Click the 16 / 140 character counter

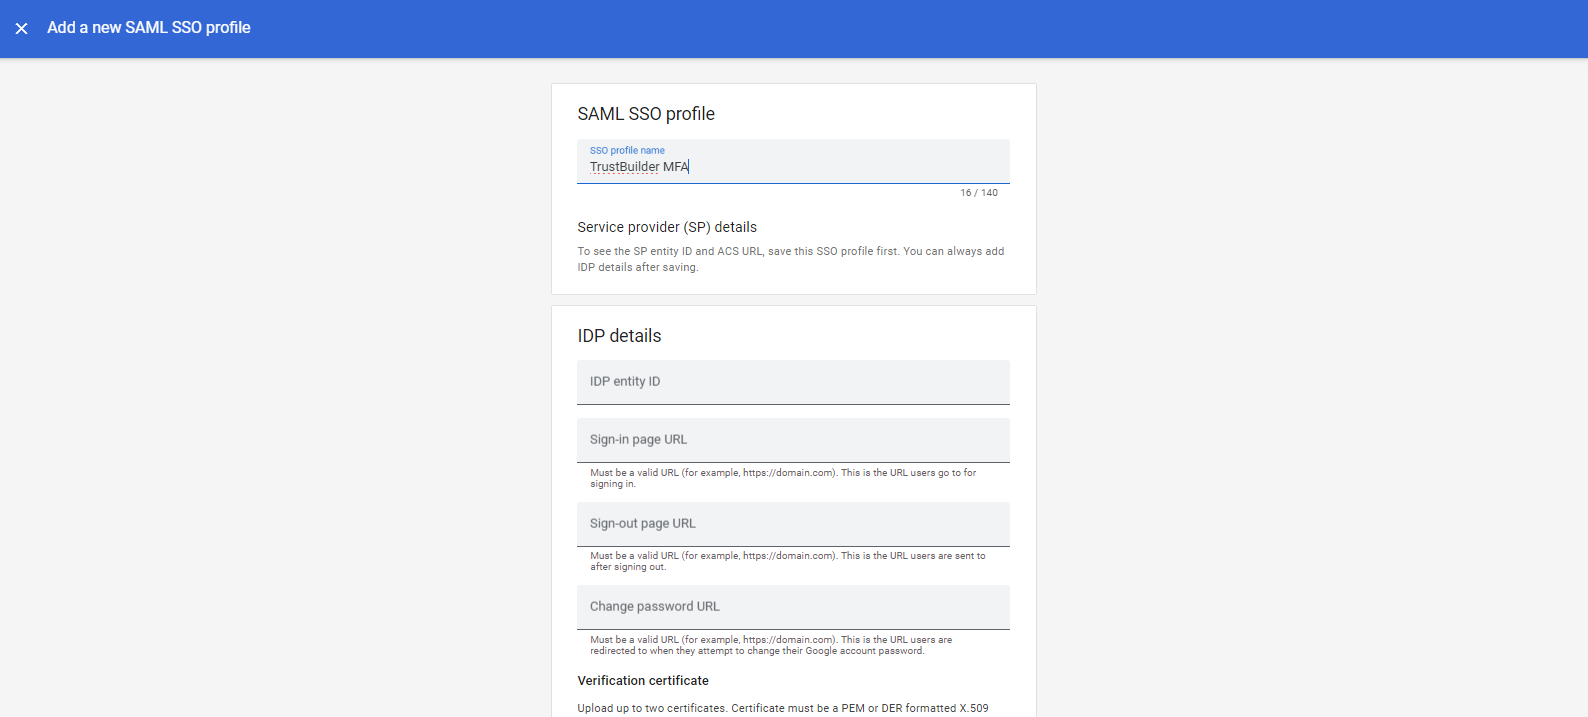coord(978,193)
